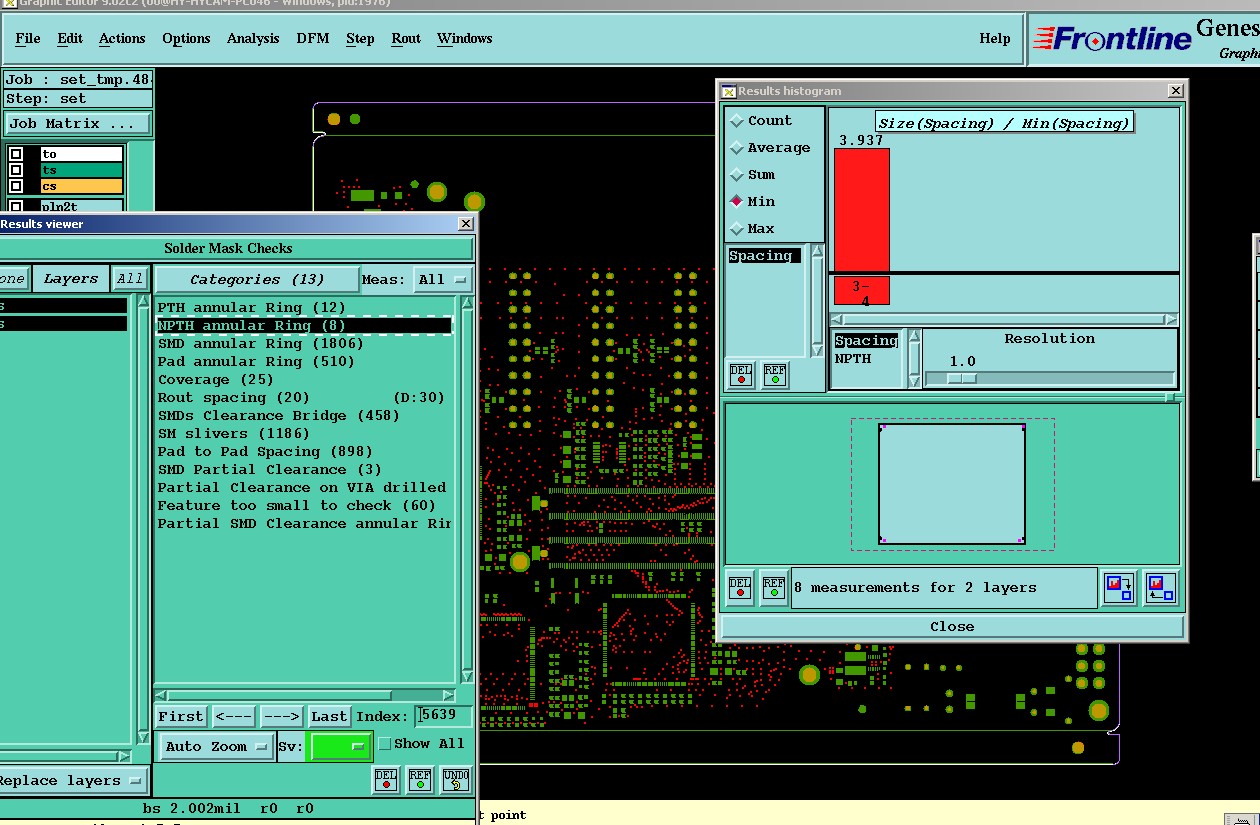Select the Max radio option

pyautogui.click(x=738, y=228)
